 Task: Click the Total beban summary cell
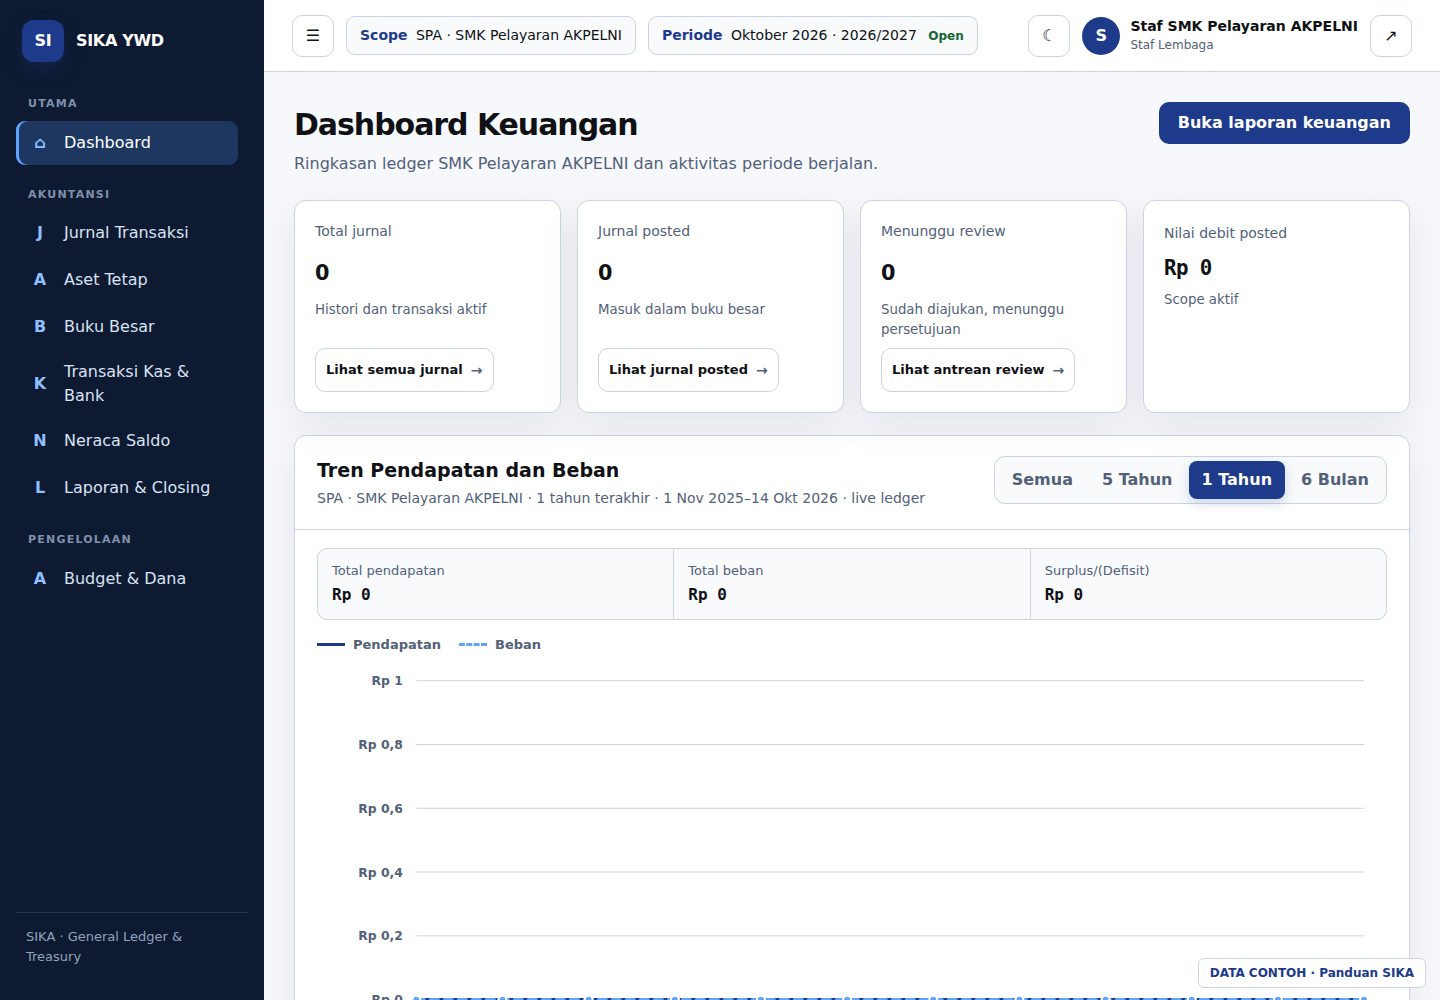(852, 584)
